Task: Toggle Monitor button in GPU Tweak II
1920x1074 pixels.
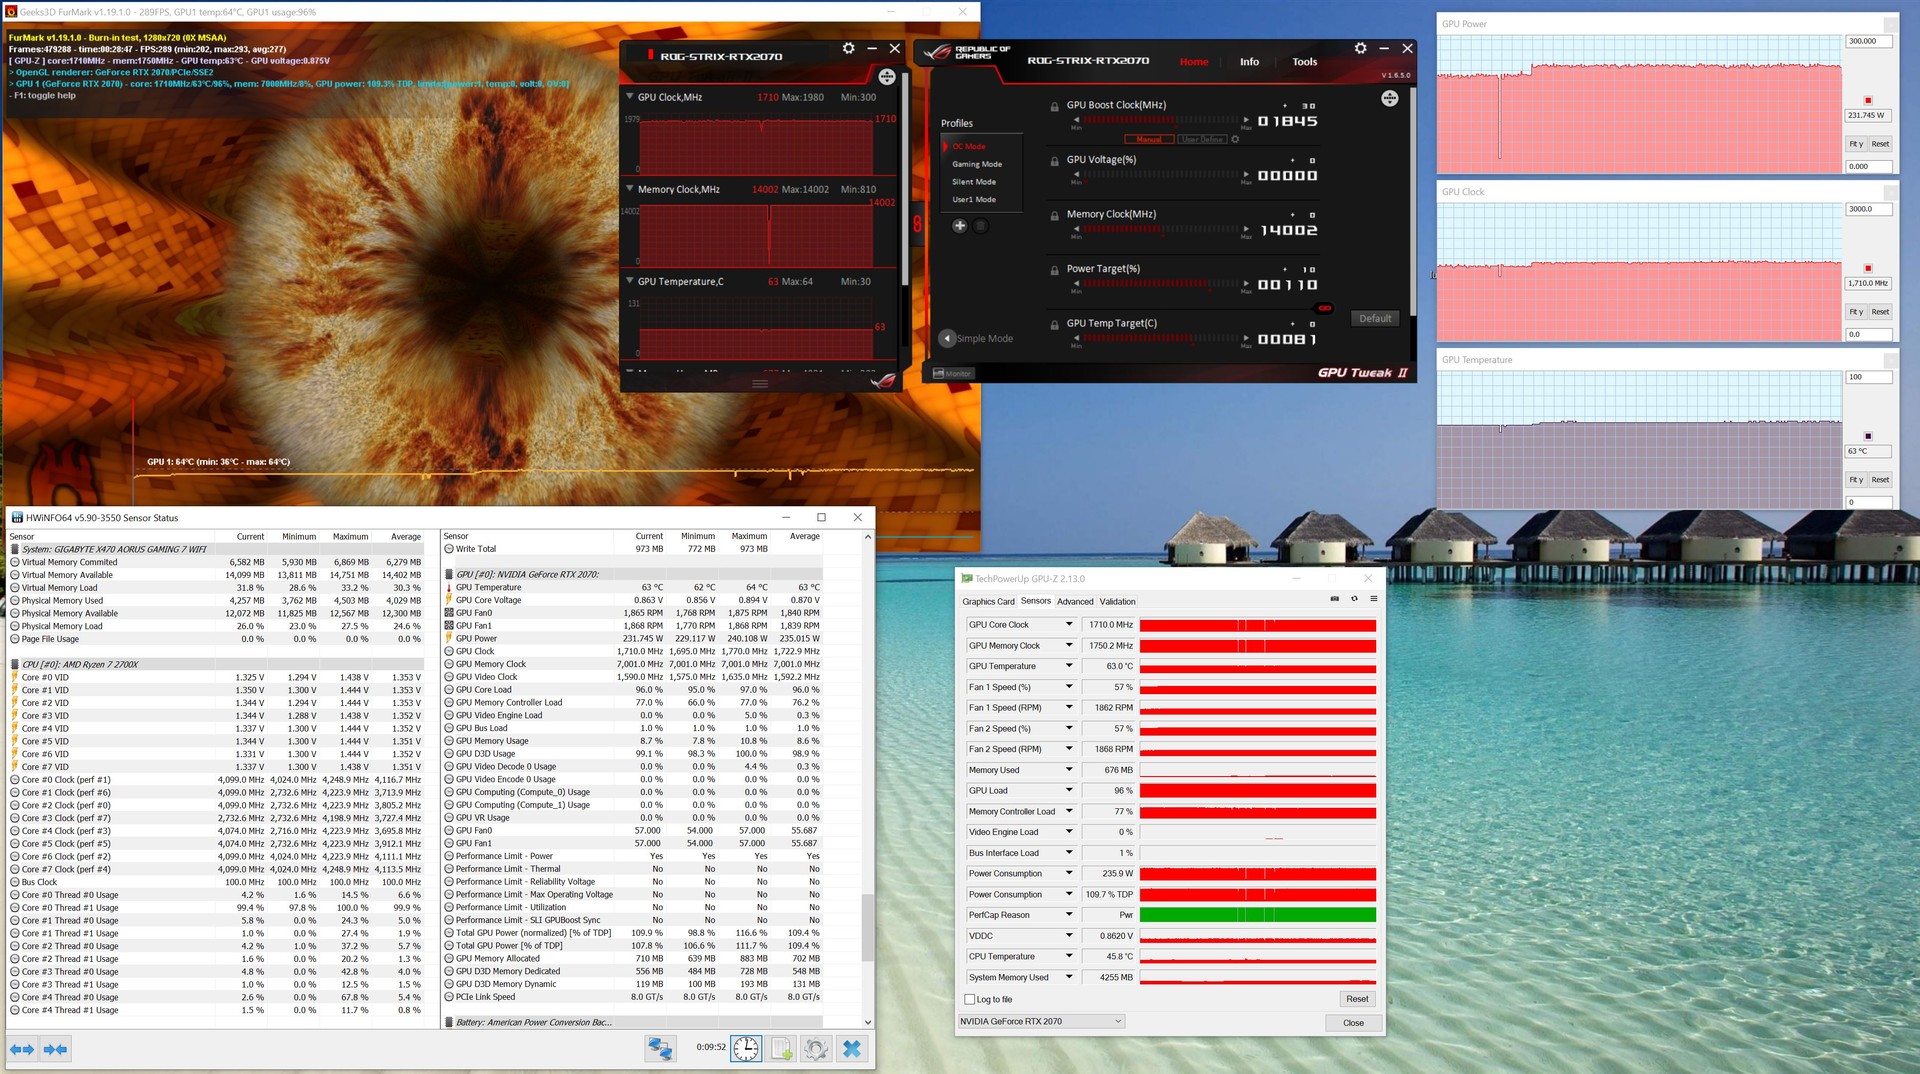Action: (x=952, y=373)
